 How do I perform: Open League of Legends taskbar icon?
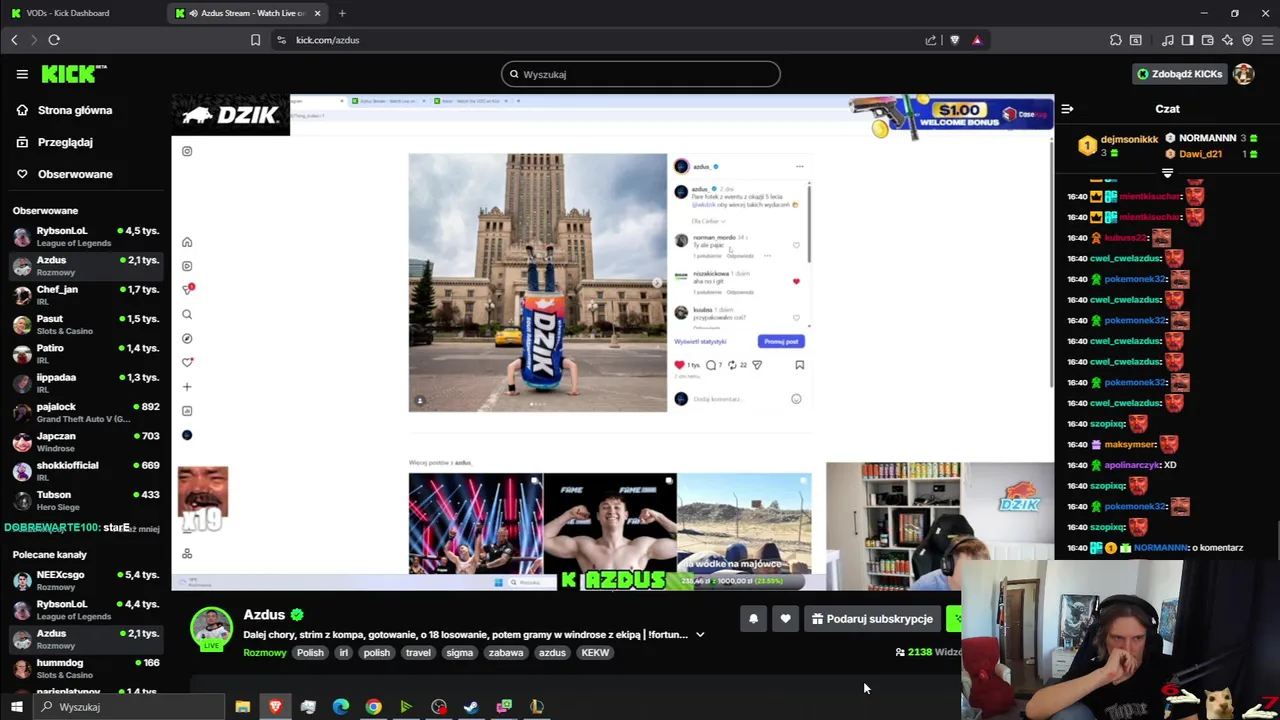(537, 707)
